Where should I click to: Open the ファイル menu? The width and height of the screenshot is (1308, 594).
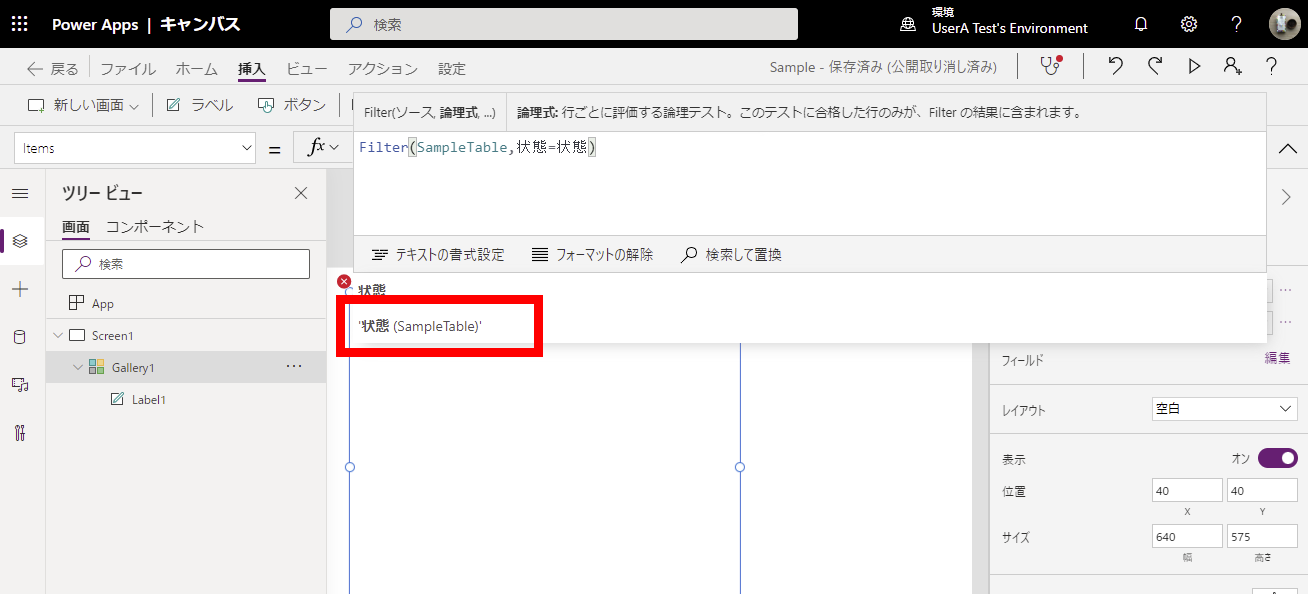tap(127, 69)
